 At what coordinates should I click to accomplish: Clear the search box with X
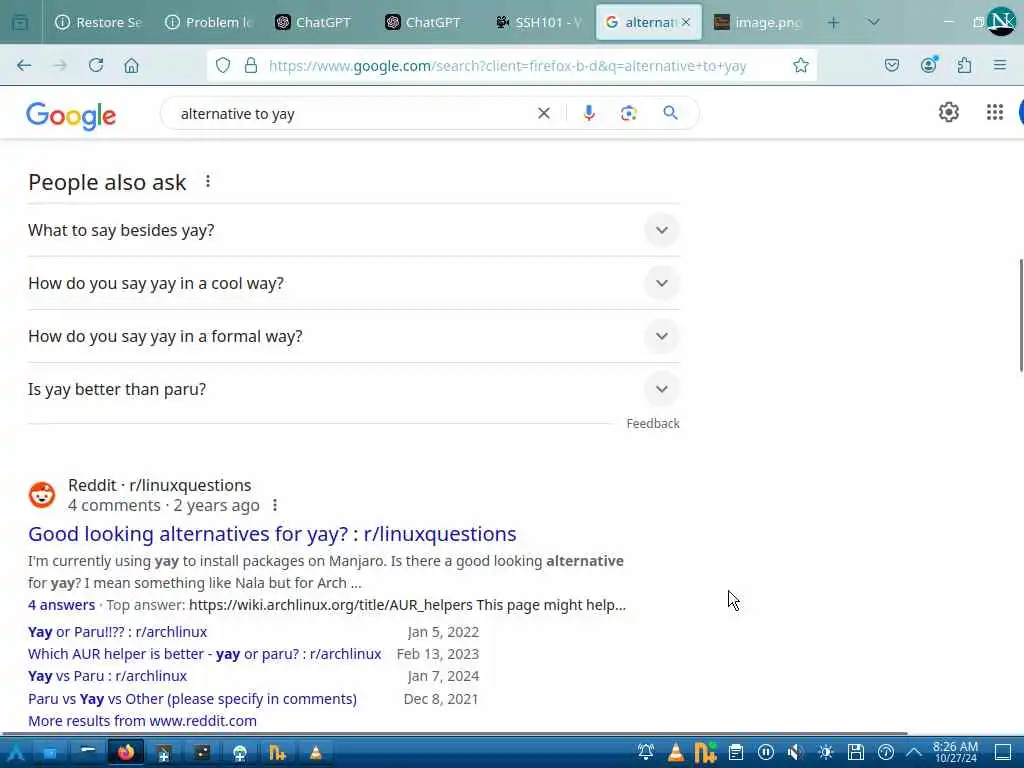543,114
